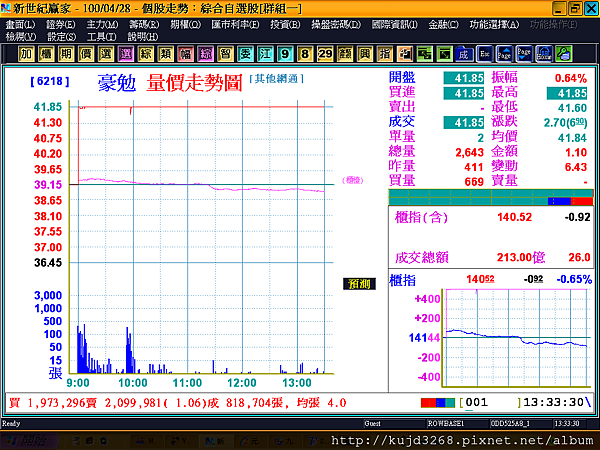This screenshot has width=600, height=450.
Task: Click the [其他網通] category link
Action: pos(276,79)
